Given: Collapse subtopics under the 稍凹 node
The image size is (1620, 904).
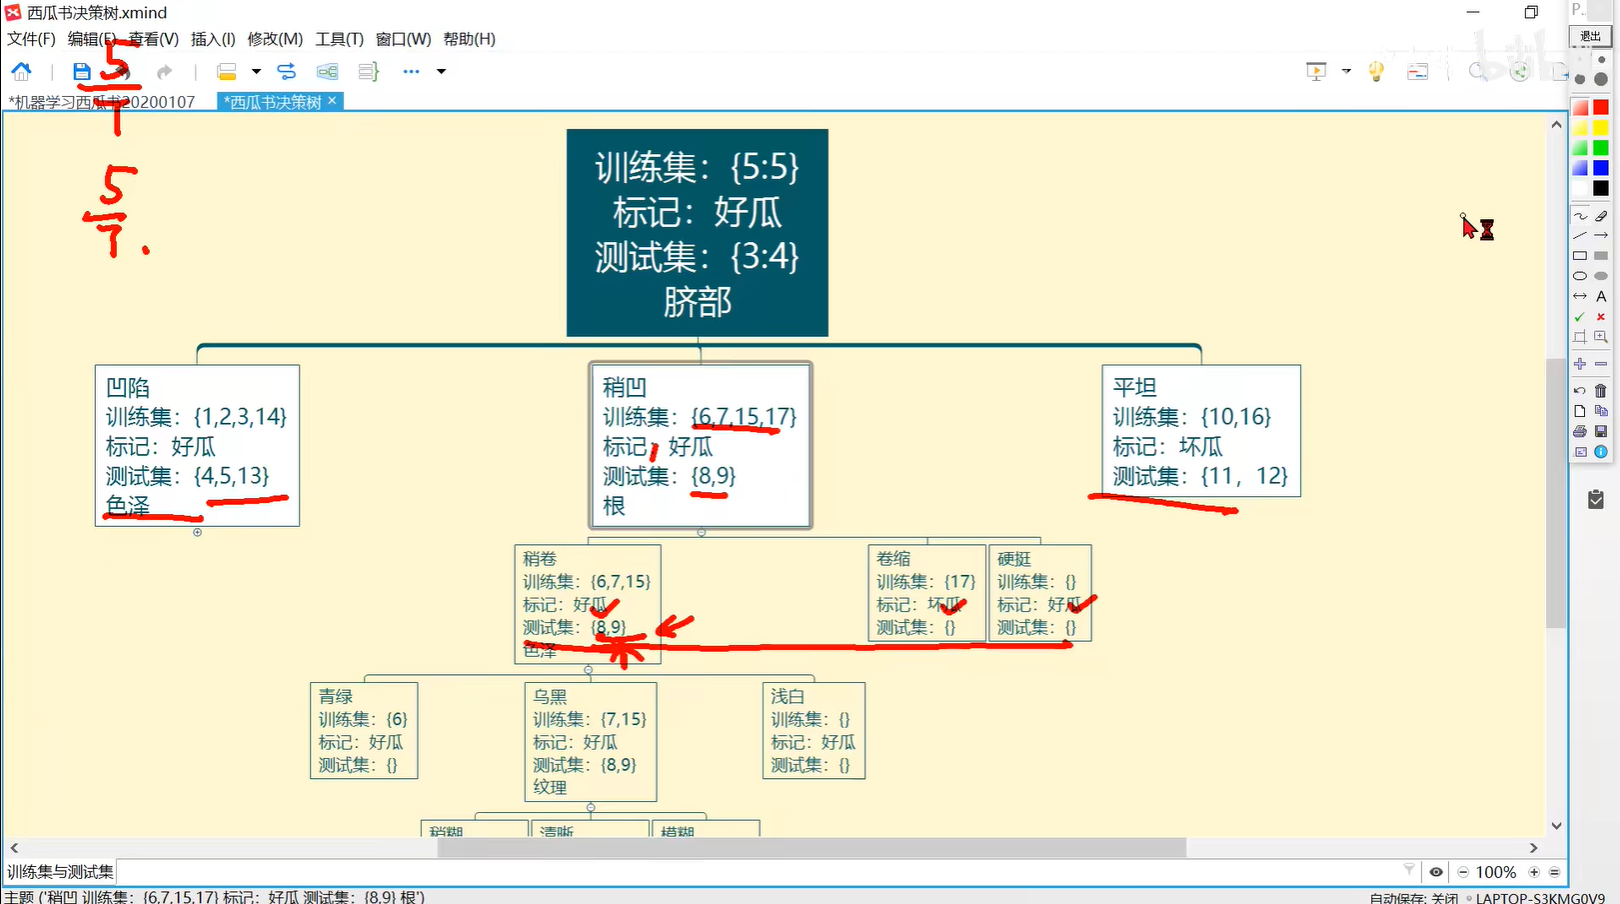Looking at the screenshot, I should [701, 532].
